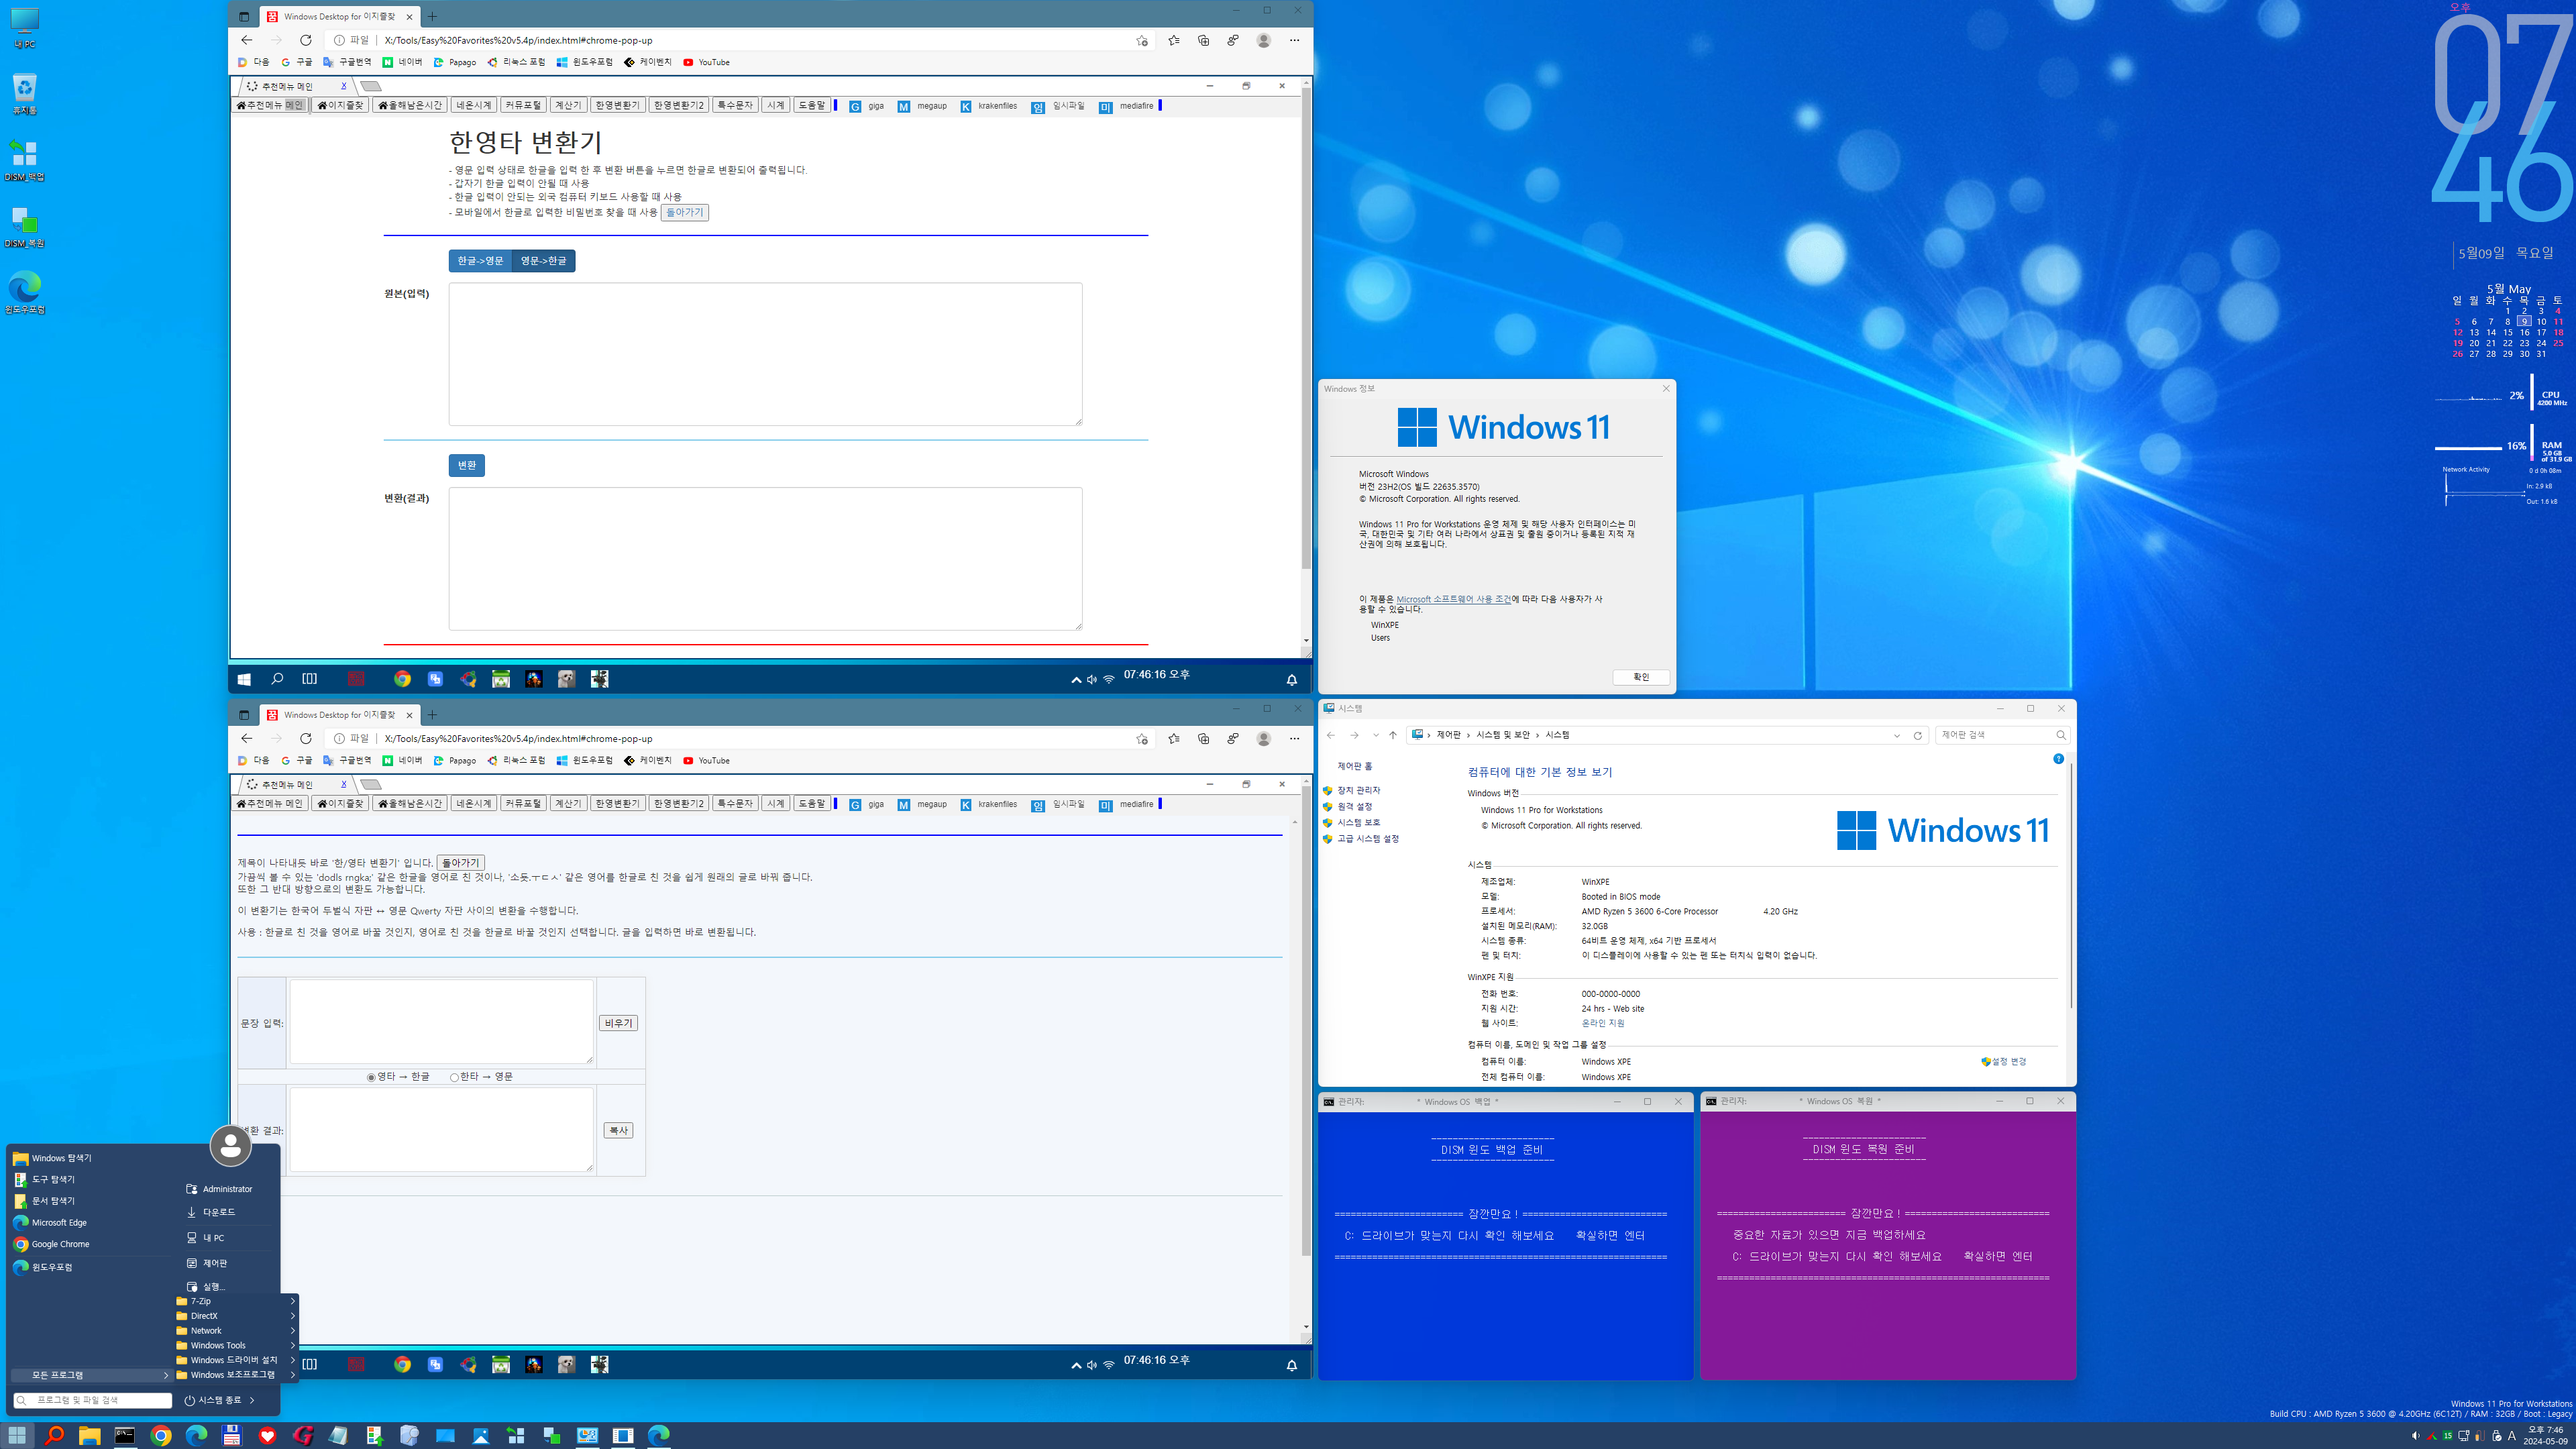The width and height of the screenshot is (2576, 1449).
Task: Launch Command Prompt from the taskbar
Action: [125, 1435]
